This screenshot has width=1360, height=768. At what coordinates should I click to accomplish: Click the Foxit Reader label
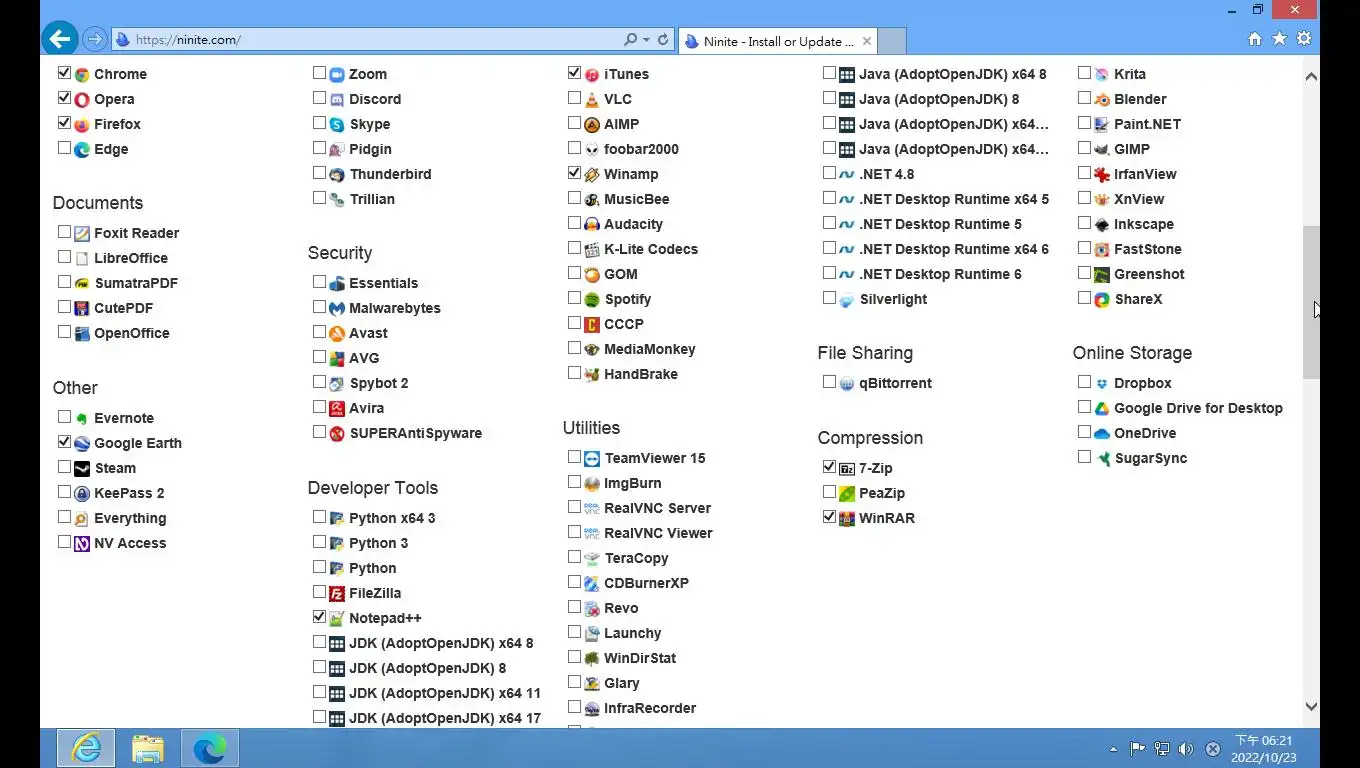pyautogui.click(x=136, y=233)
